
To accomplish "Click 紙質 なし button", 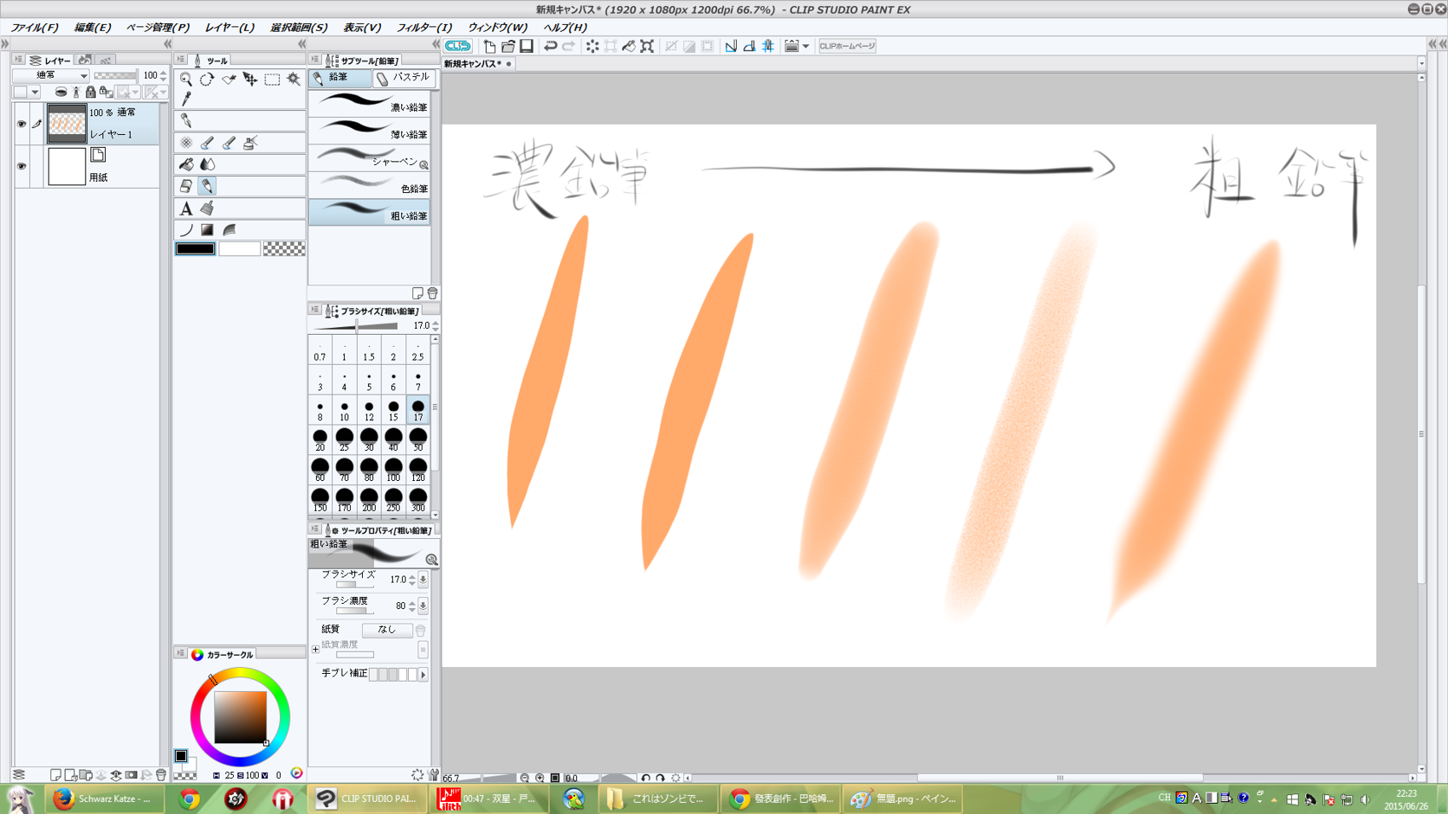I will 387,631.
